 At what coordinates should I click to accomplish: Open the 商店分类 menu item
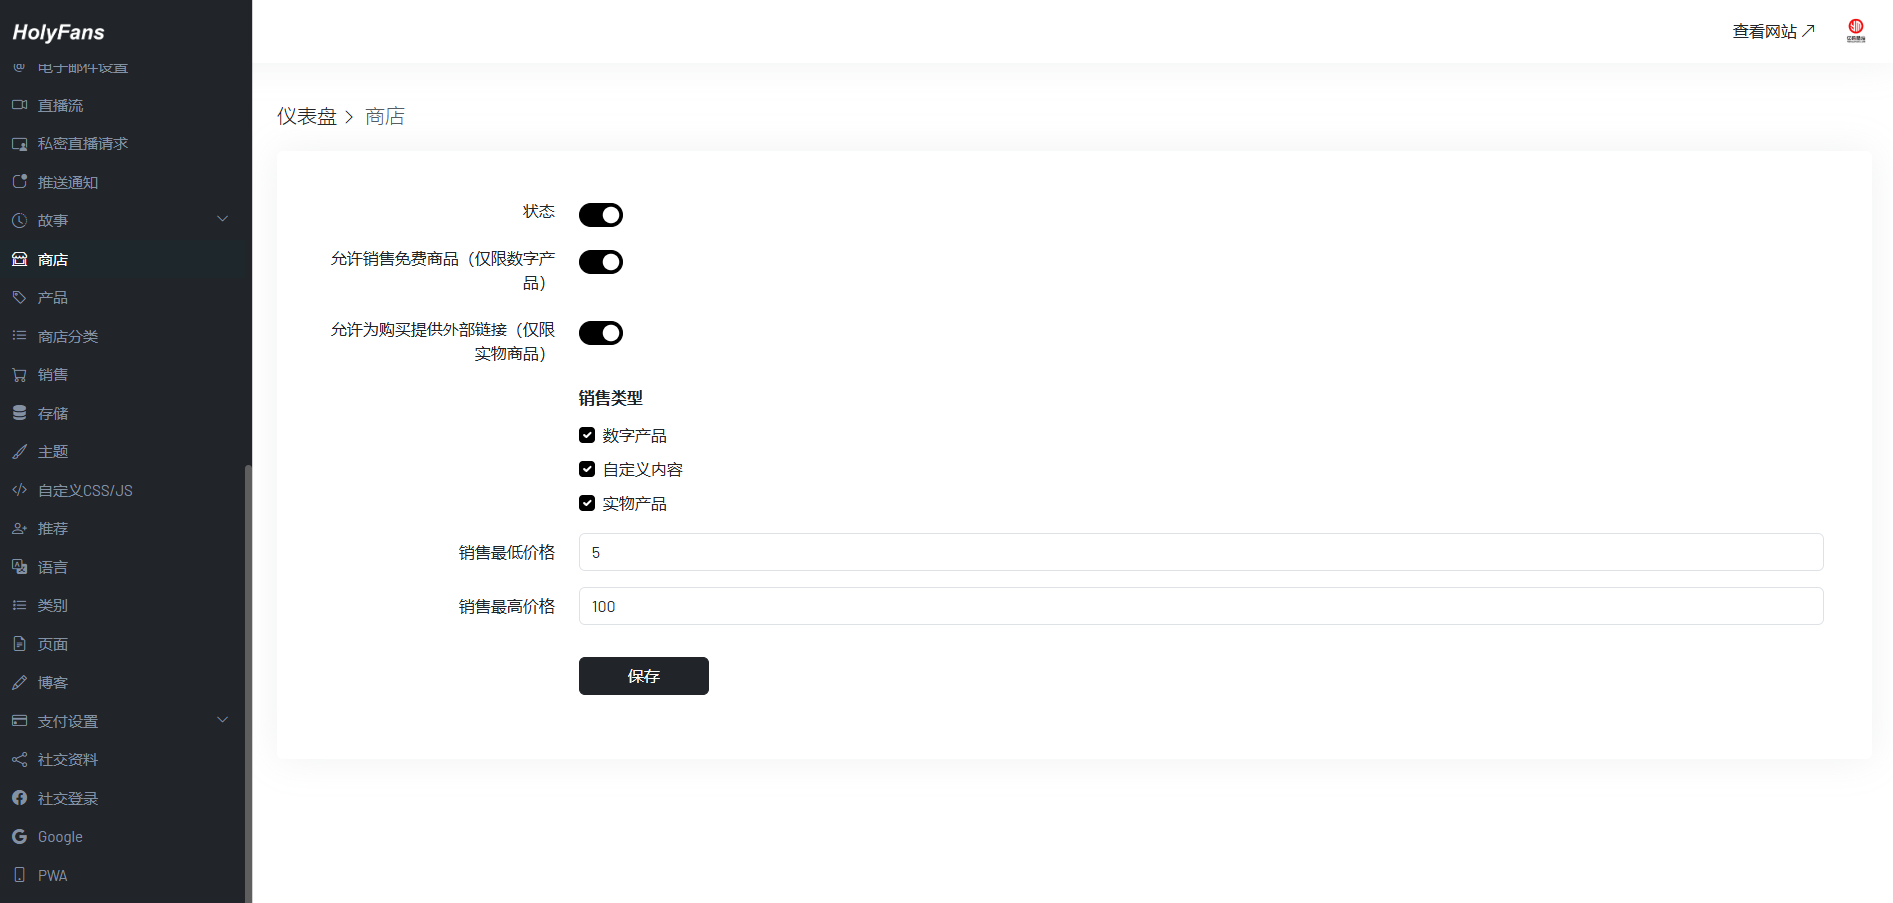[x=68, y=337]
